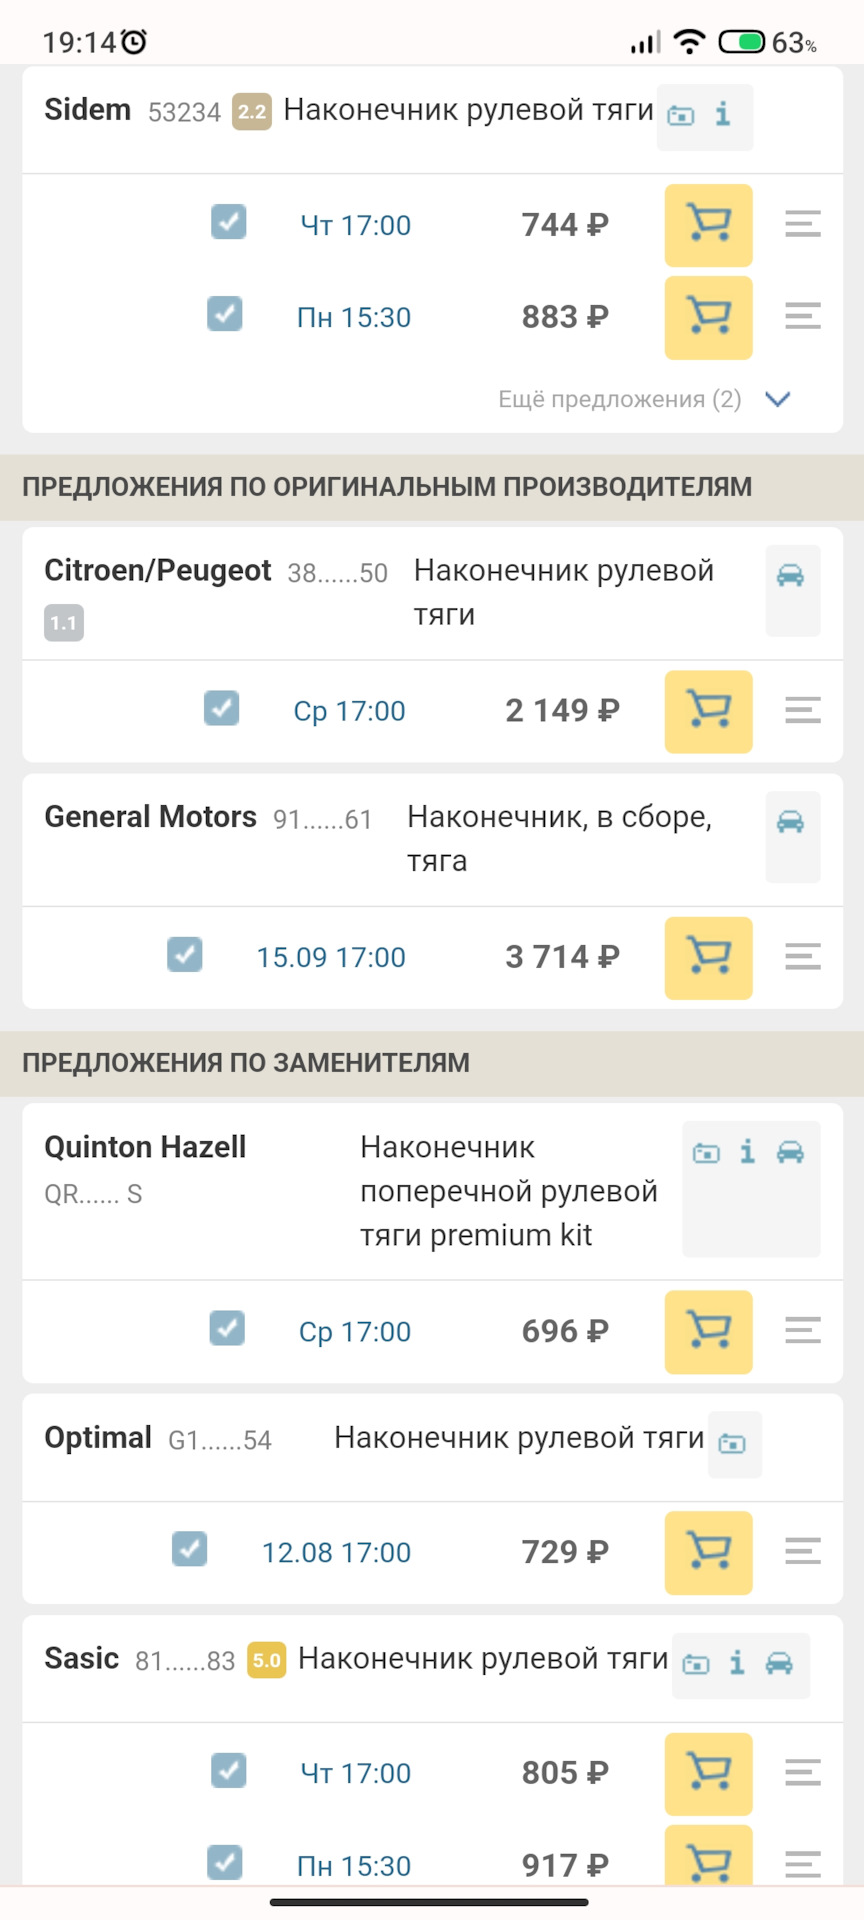Open the photo icon for the Optimal part
The width and height of the screenshot is (864, 1920).
coord(733,1444)
